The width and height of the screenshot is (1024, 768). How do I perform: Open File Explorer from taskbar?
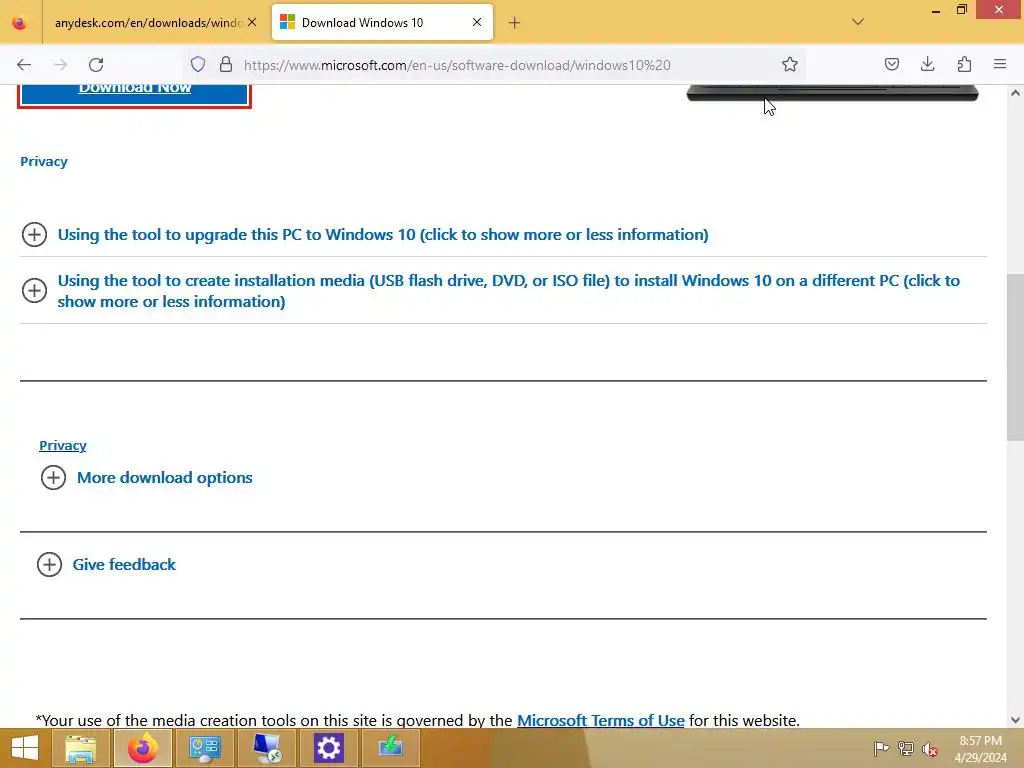[81, 748]
